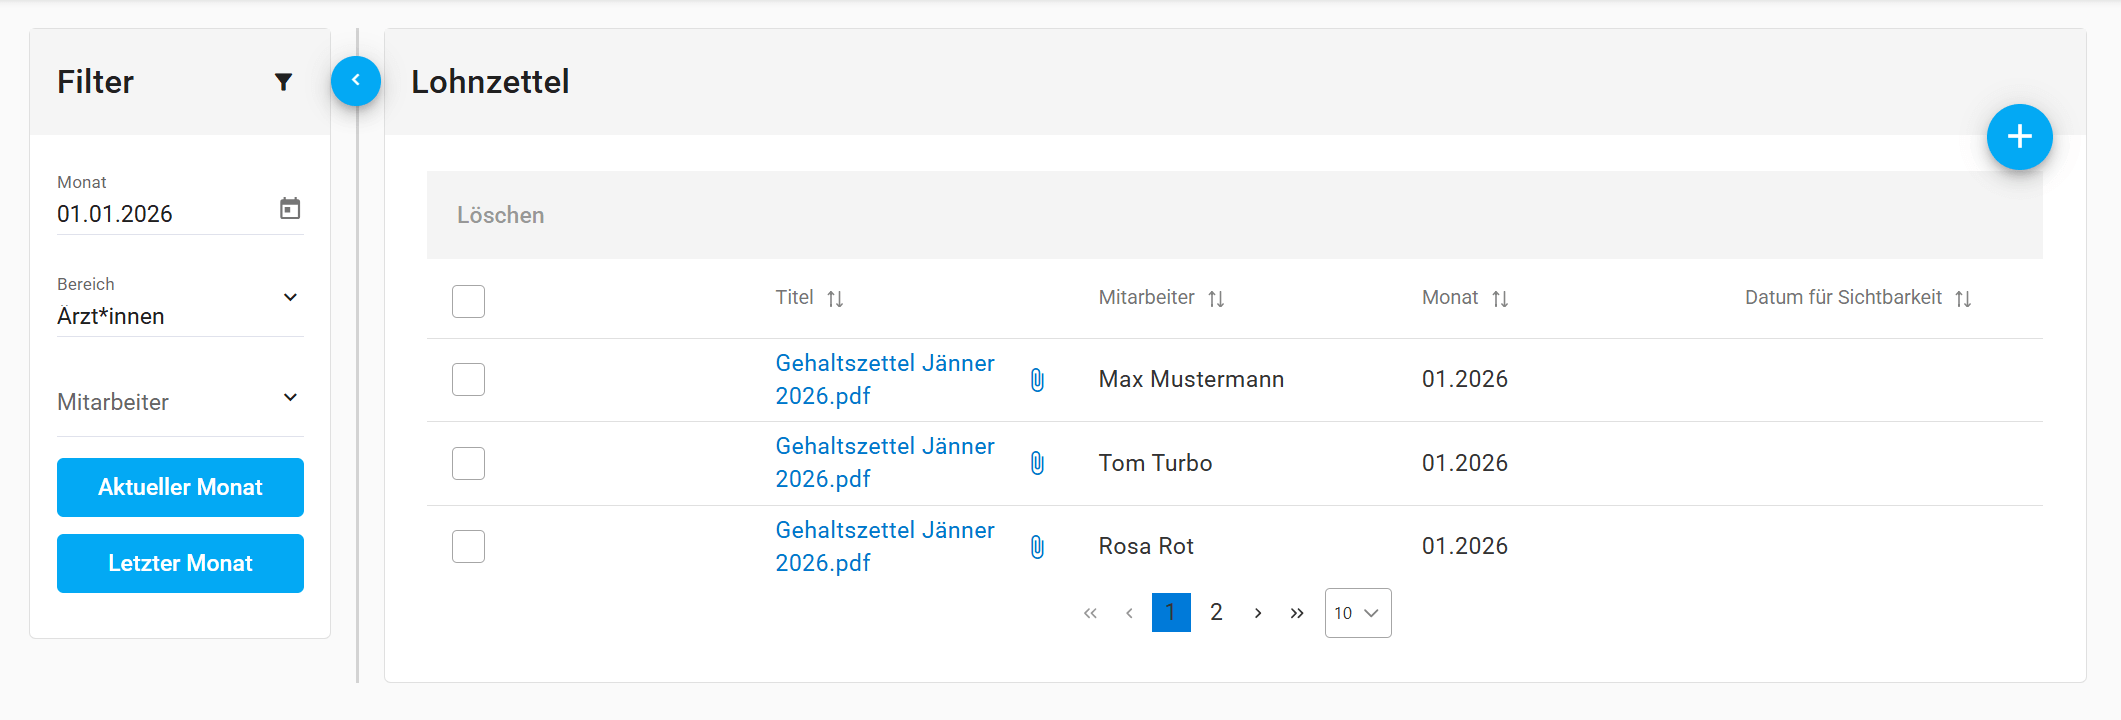Collapse the filter sidebar with arrow button
Image resolution: width=2121 pixels, height=720 pixels.
tap(356, 81)
